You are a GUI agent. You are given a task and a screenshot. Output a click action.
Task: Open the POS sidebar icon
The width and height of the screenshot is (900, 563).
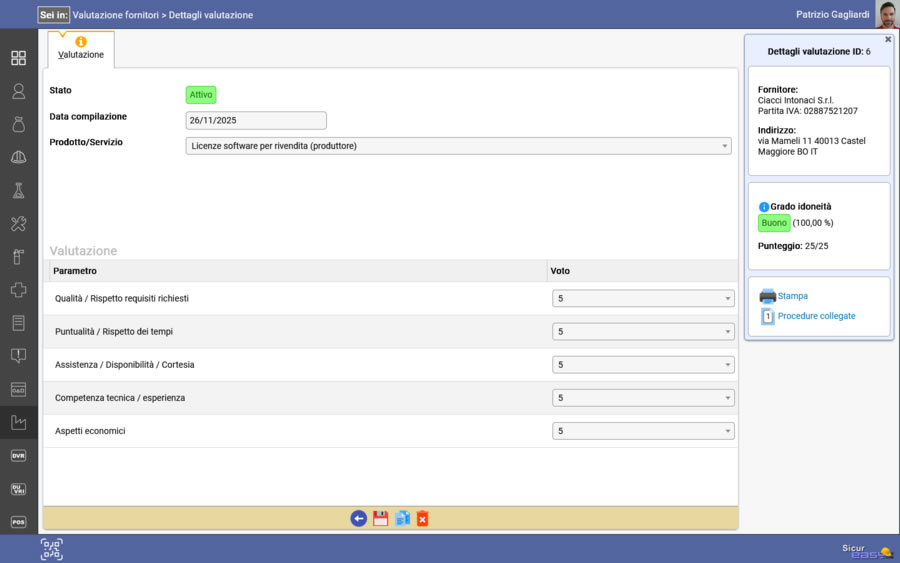coord(18,521)
